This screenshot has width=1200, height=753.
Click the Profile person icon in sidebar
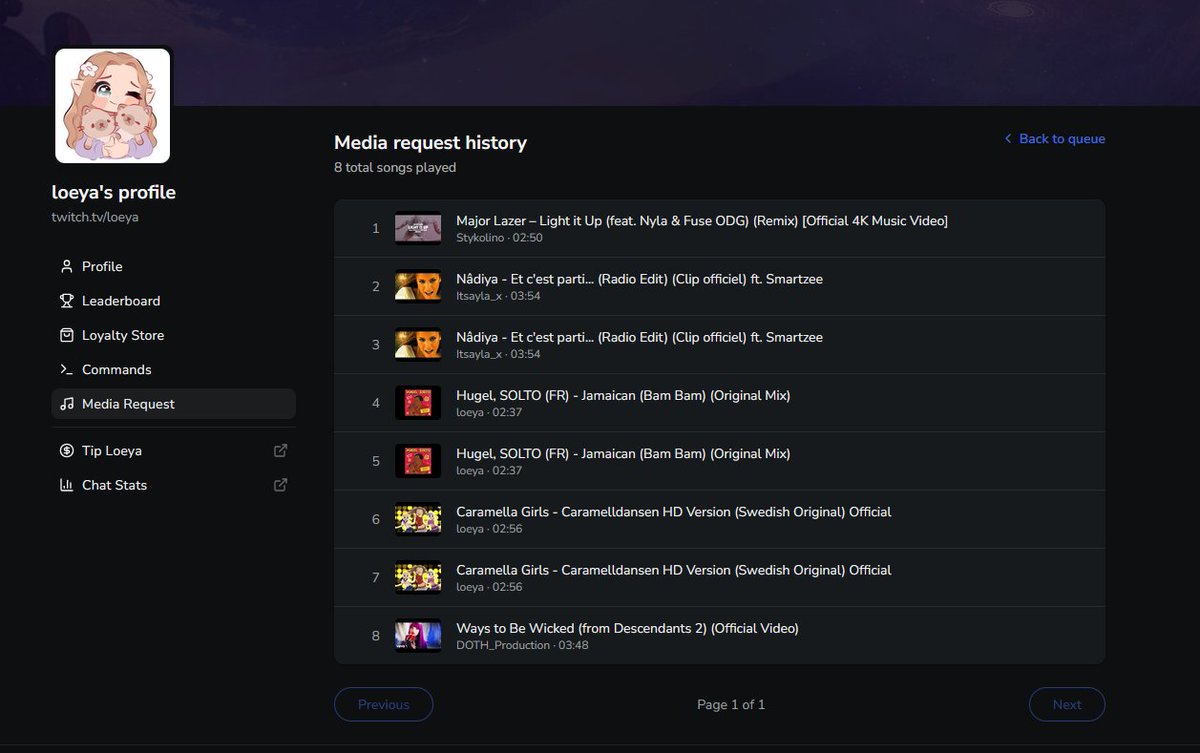pyautogui.click(x=67, y=266)
